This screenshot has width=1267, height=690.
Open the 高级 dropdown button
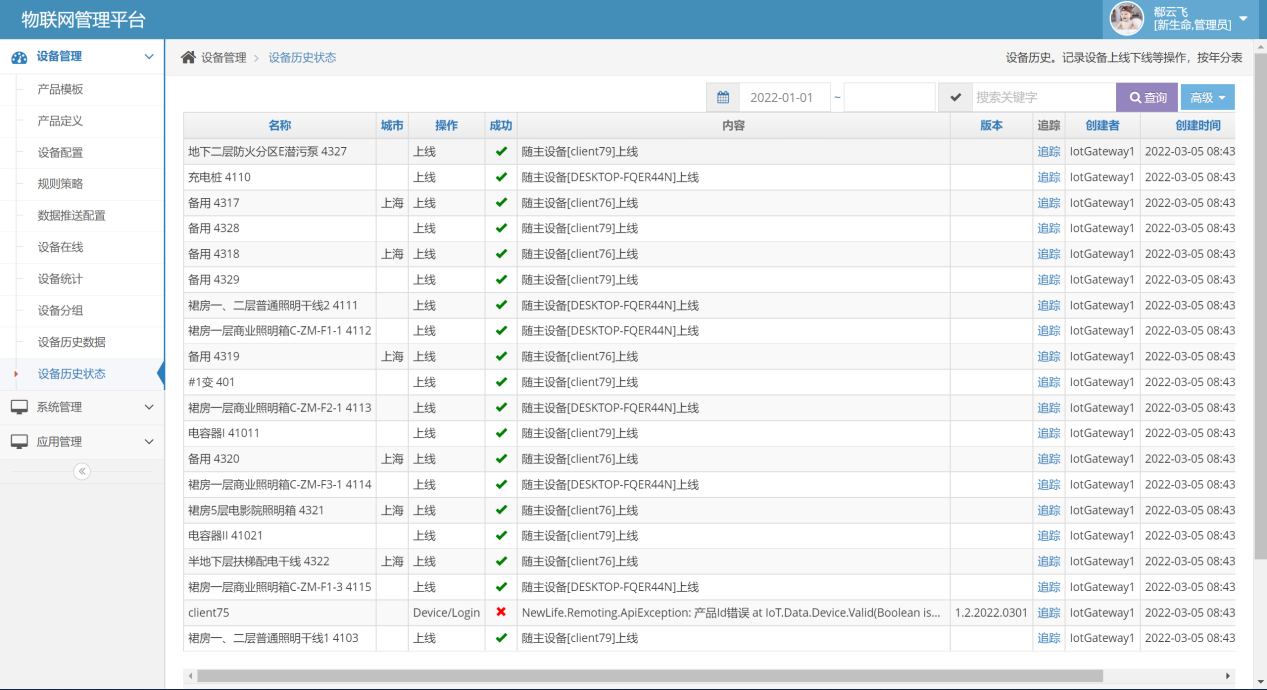(1208, 97)
